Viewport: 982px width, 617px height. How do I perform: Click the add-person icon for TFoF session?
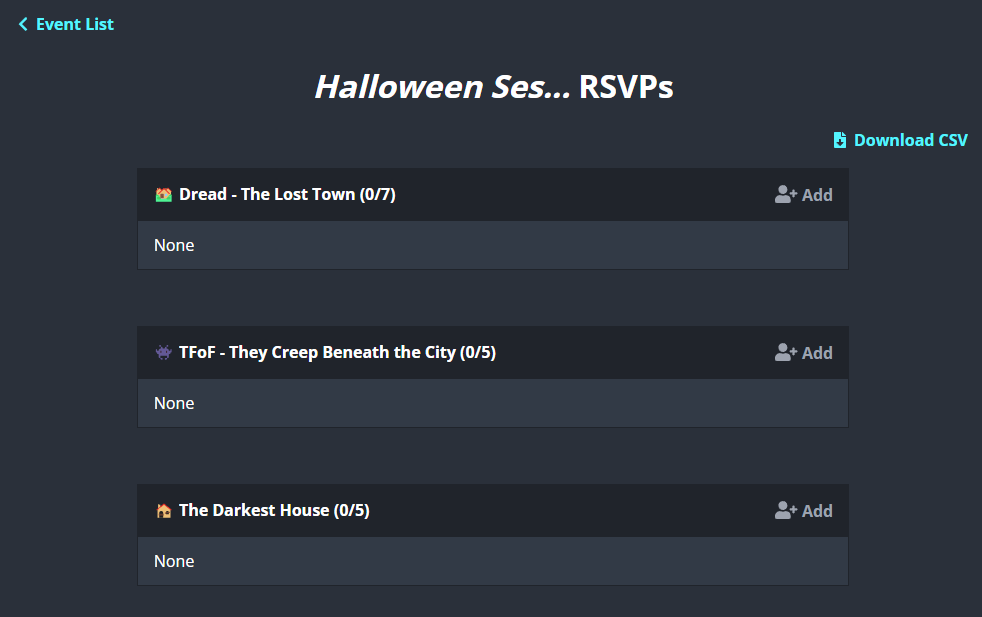click(x=785, y=353)
